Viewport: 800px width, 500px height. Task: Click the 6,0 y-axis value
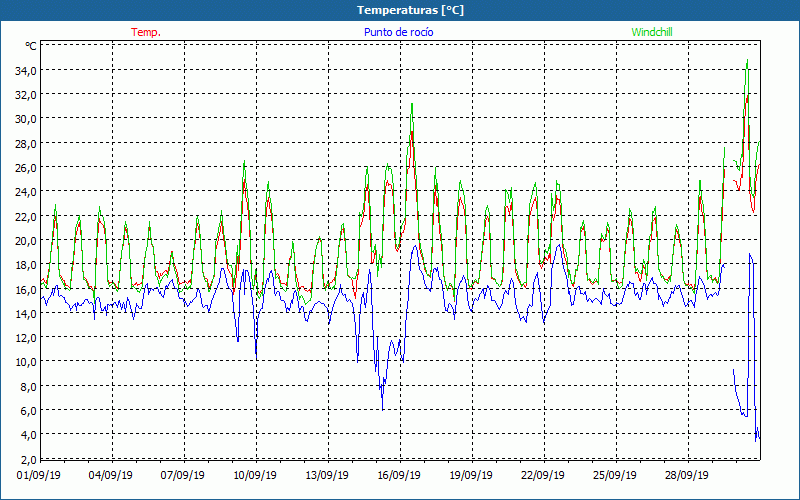click(x=28, y=411)
